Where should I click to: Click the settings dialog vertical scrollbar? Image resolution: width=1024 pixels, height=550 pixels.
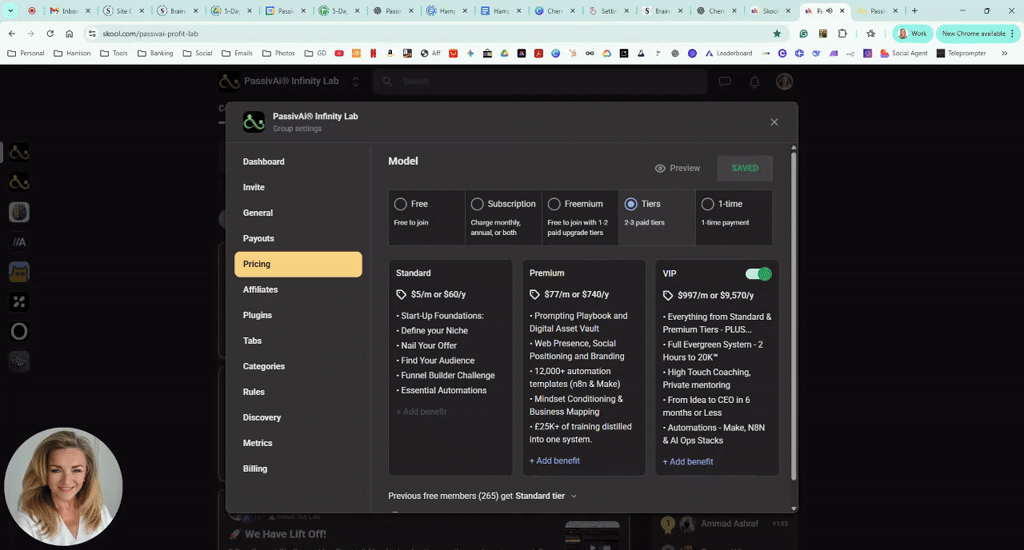point(793,317)
